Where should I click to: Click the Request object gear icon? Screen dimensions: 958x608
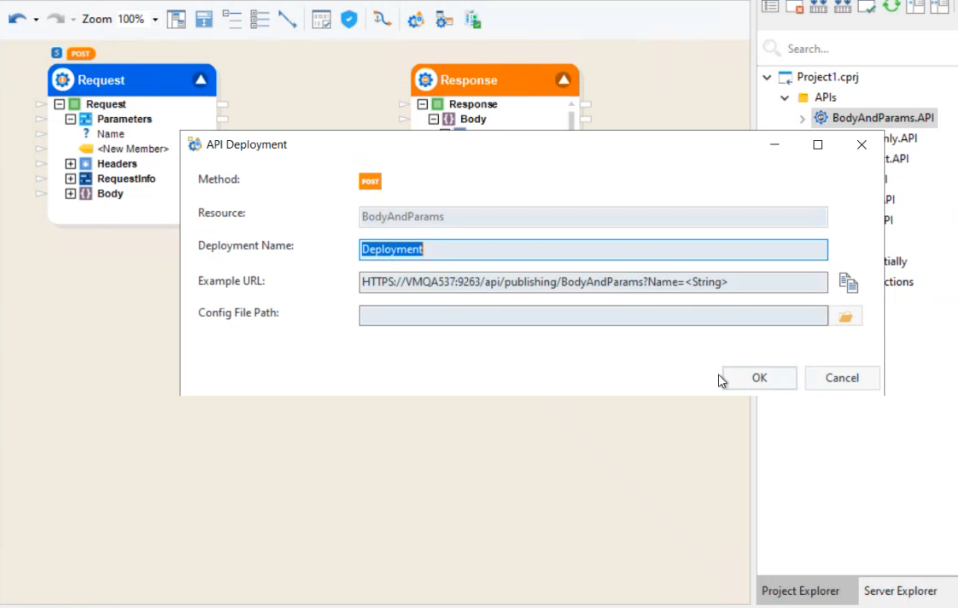[x=62, y=79]
